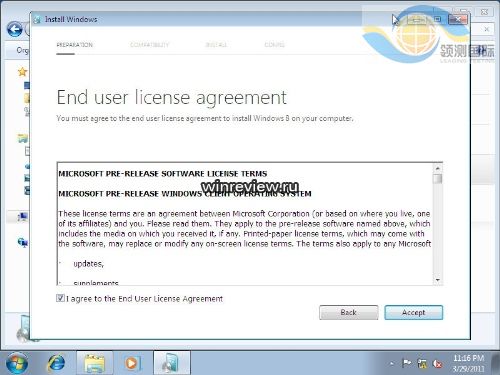Open the taskbar clock showing 11:16 PM
Screen dimensions: 500x375
coord(469,363)
